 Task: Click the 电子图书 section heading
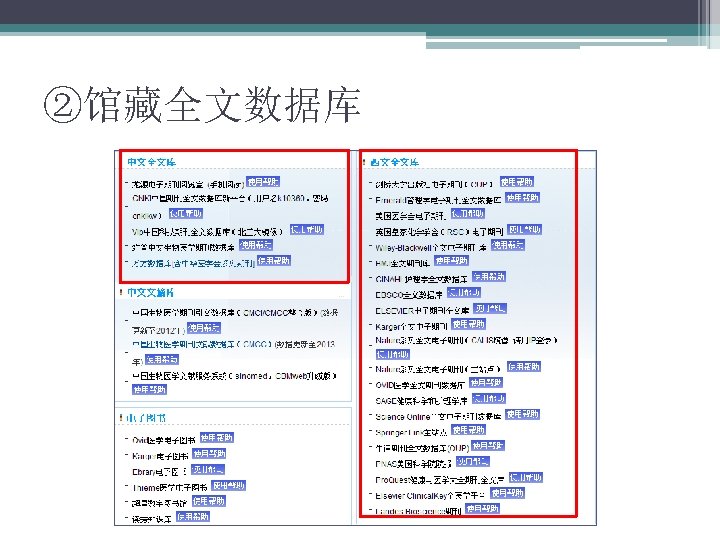[x=146, y=418]
